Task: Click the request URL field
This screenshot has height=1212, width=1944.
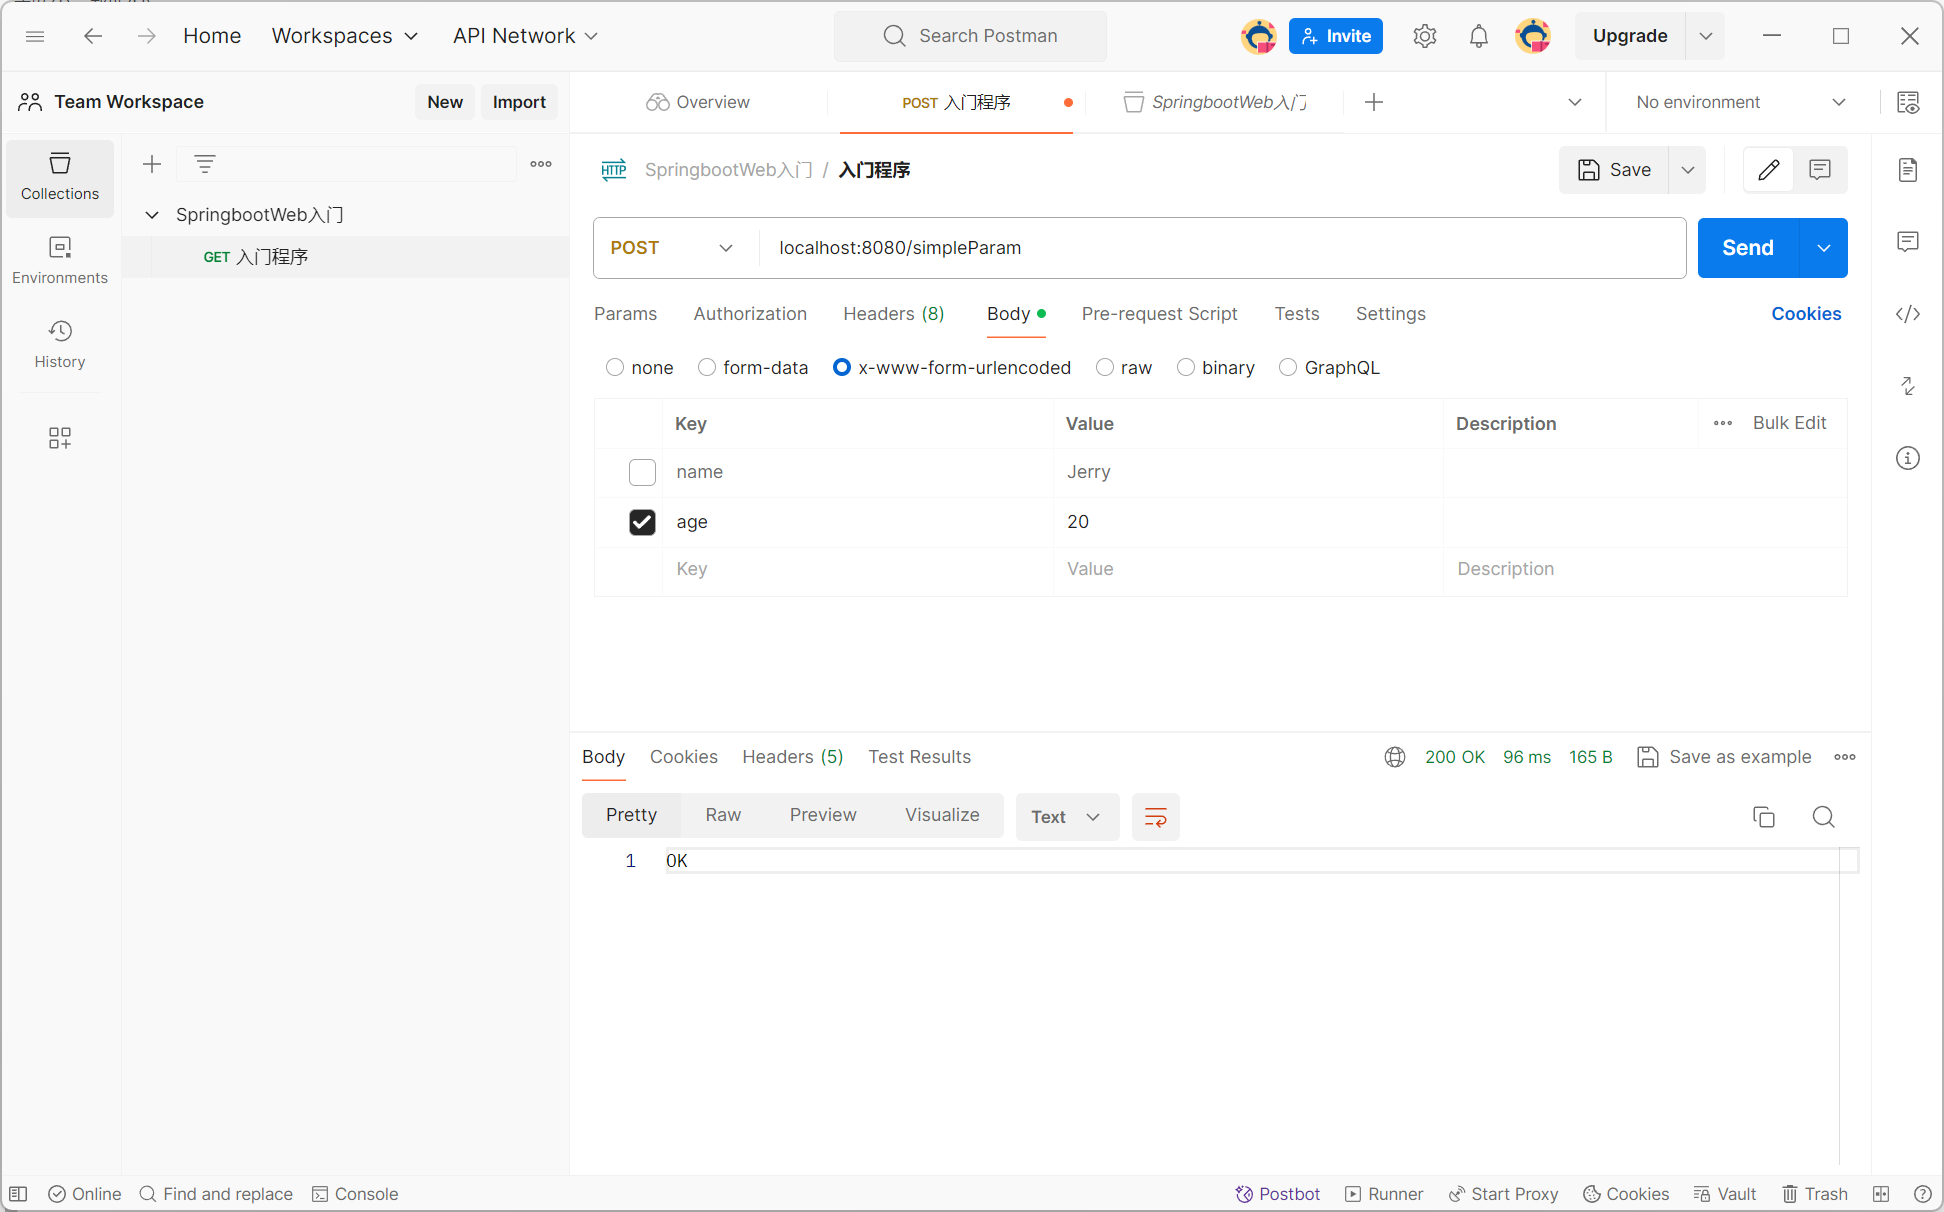Action: tap(1221, 248)
